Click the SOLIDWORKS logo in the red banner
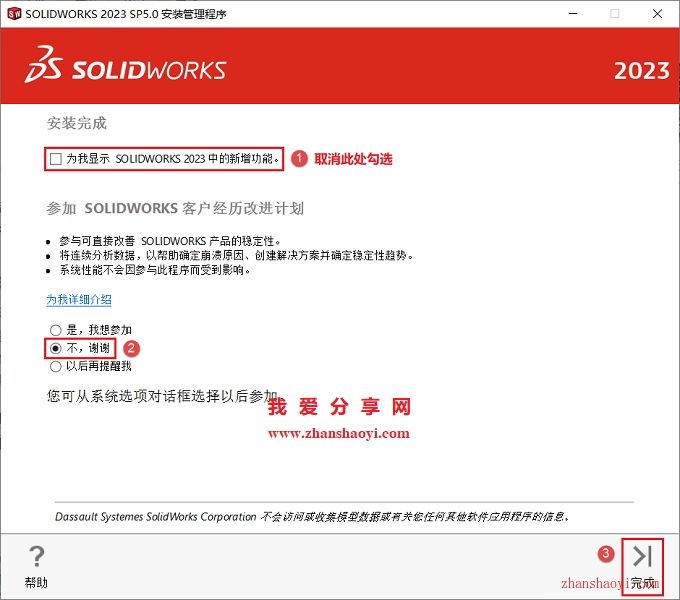 [x=126, y=65]
